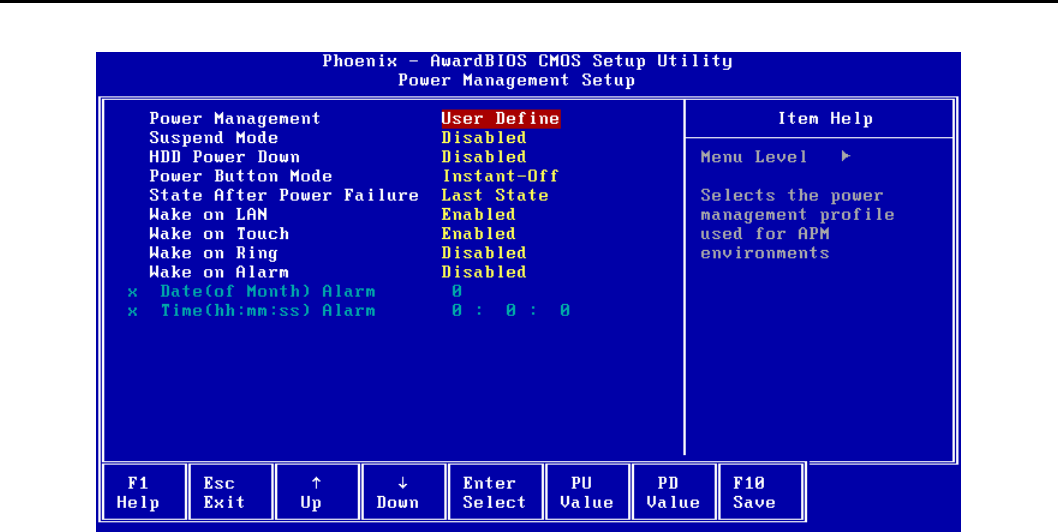Click the Menu Level text
The image size is (1058, 532).
click(754, 157)
